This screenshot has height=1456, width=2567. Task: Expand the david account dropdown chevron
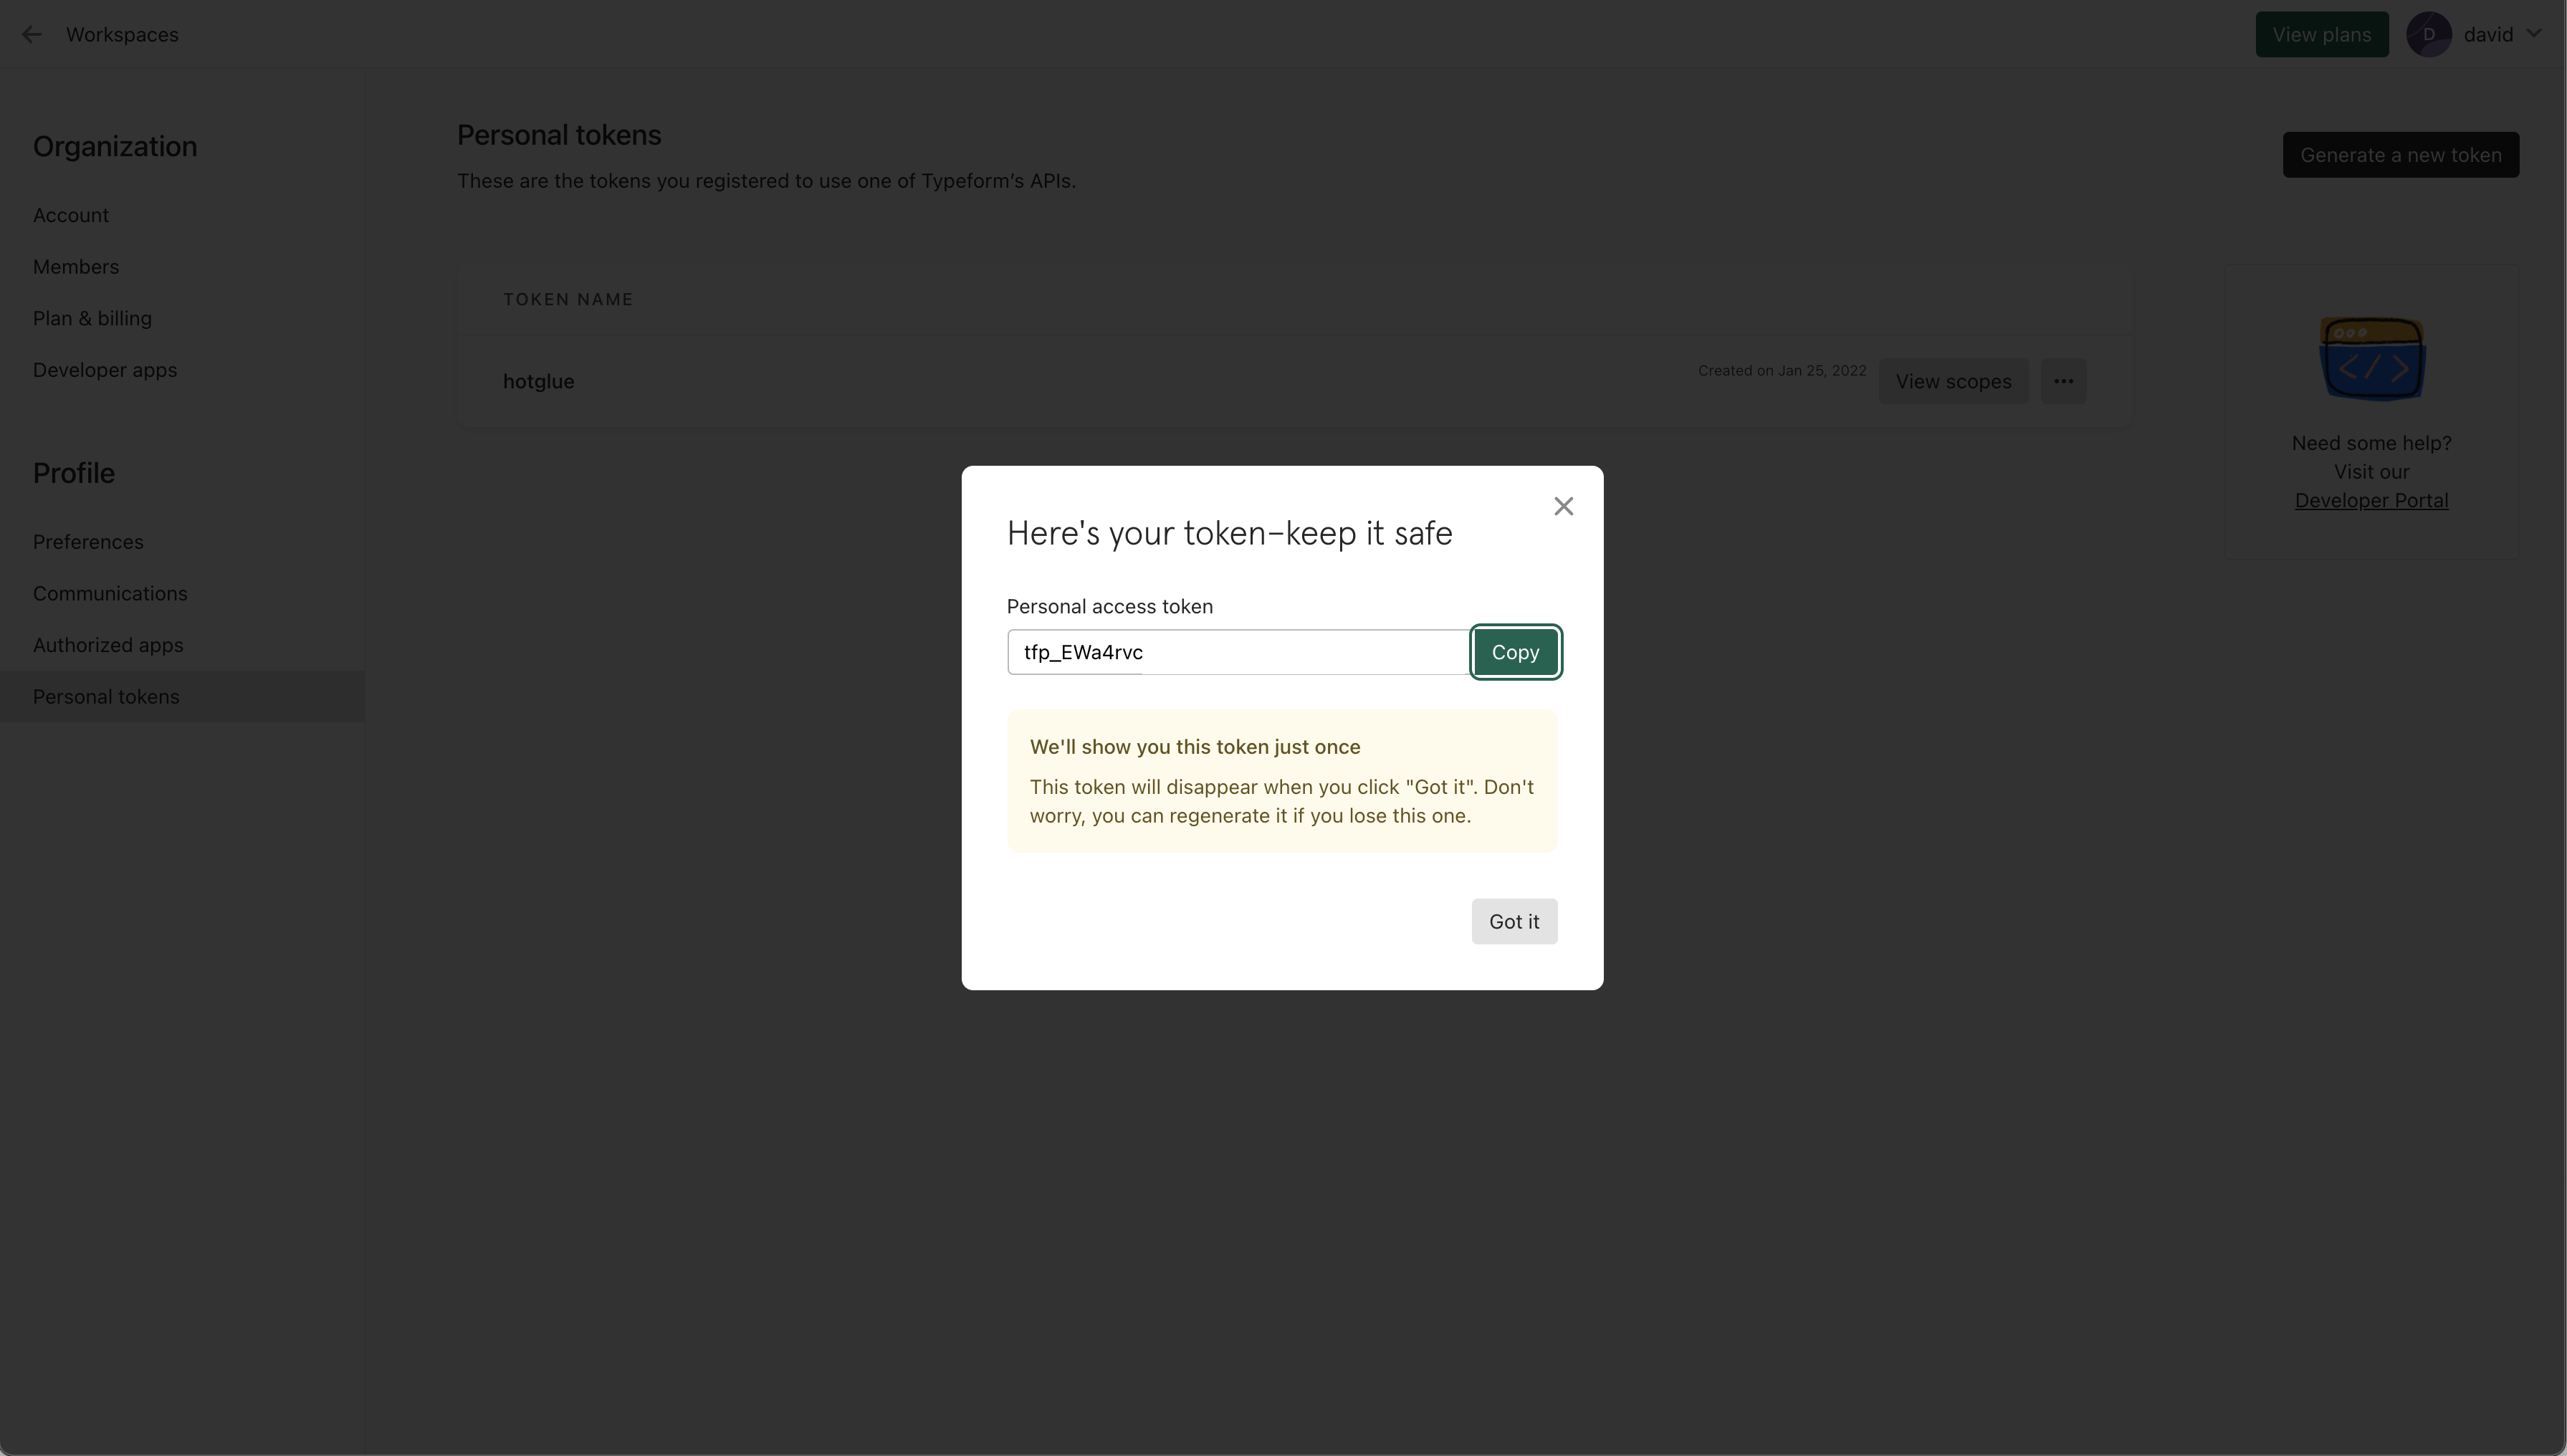click(x=2534, y=34)
